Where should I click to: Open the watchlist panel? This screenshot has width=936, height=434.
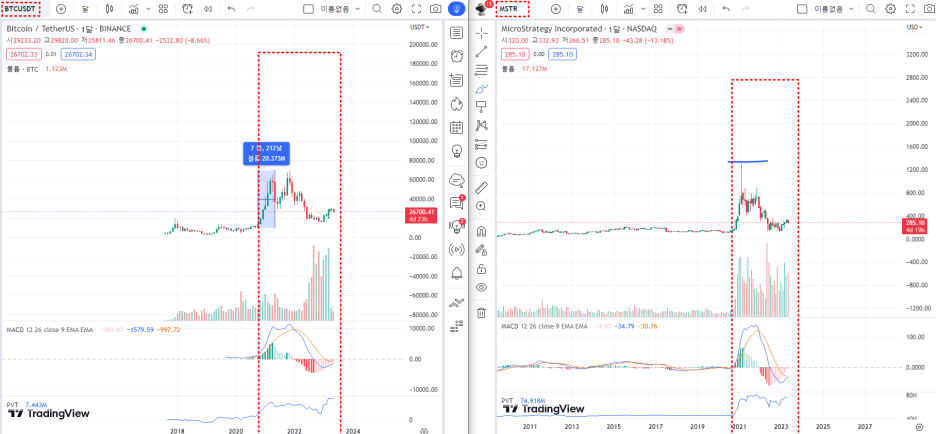(x=457, y=33)
